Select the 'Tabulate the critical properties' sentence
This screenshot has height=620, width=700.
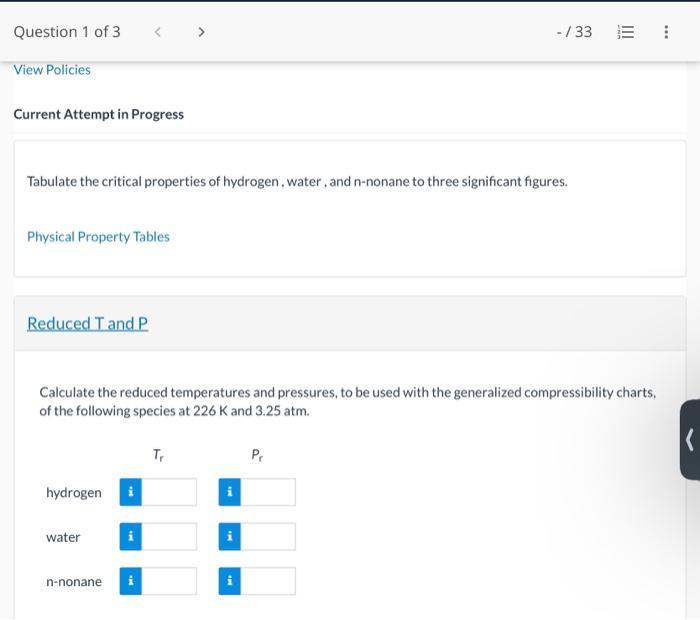point(297,182)
